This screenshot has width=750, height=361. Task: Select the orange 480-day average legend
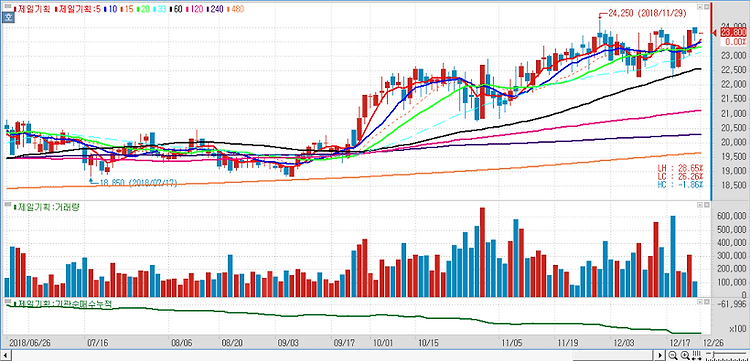[x=235, y=9]
